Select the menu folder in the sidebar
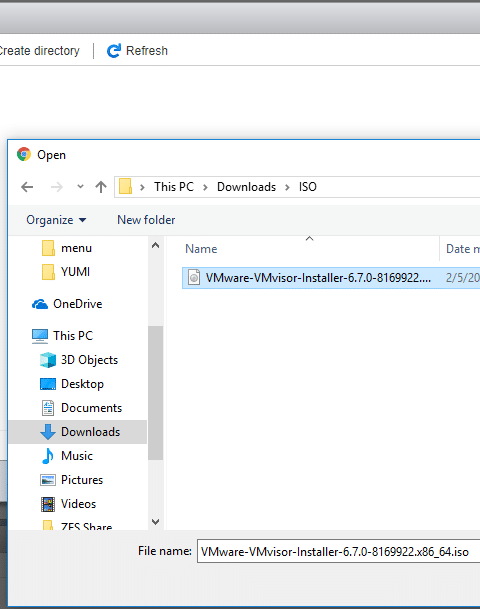The width and height of the screenshot is (480, 609). pyautogui.click(x=67, y=248)
